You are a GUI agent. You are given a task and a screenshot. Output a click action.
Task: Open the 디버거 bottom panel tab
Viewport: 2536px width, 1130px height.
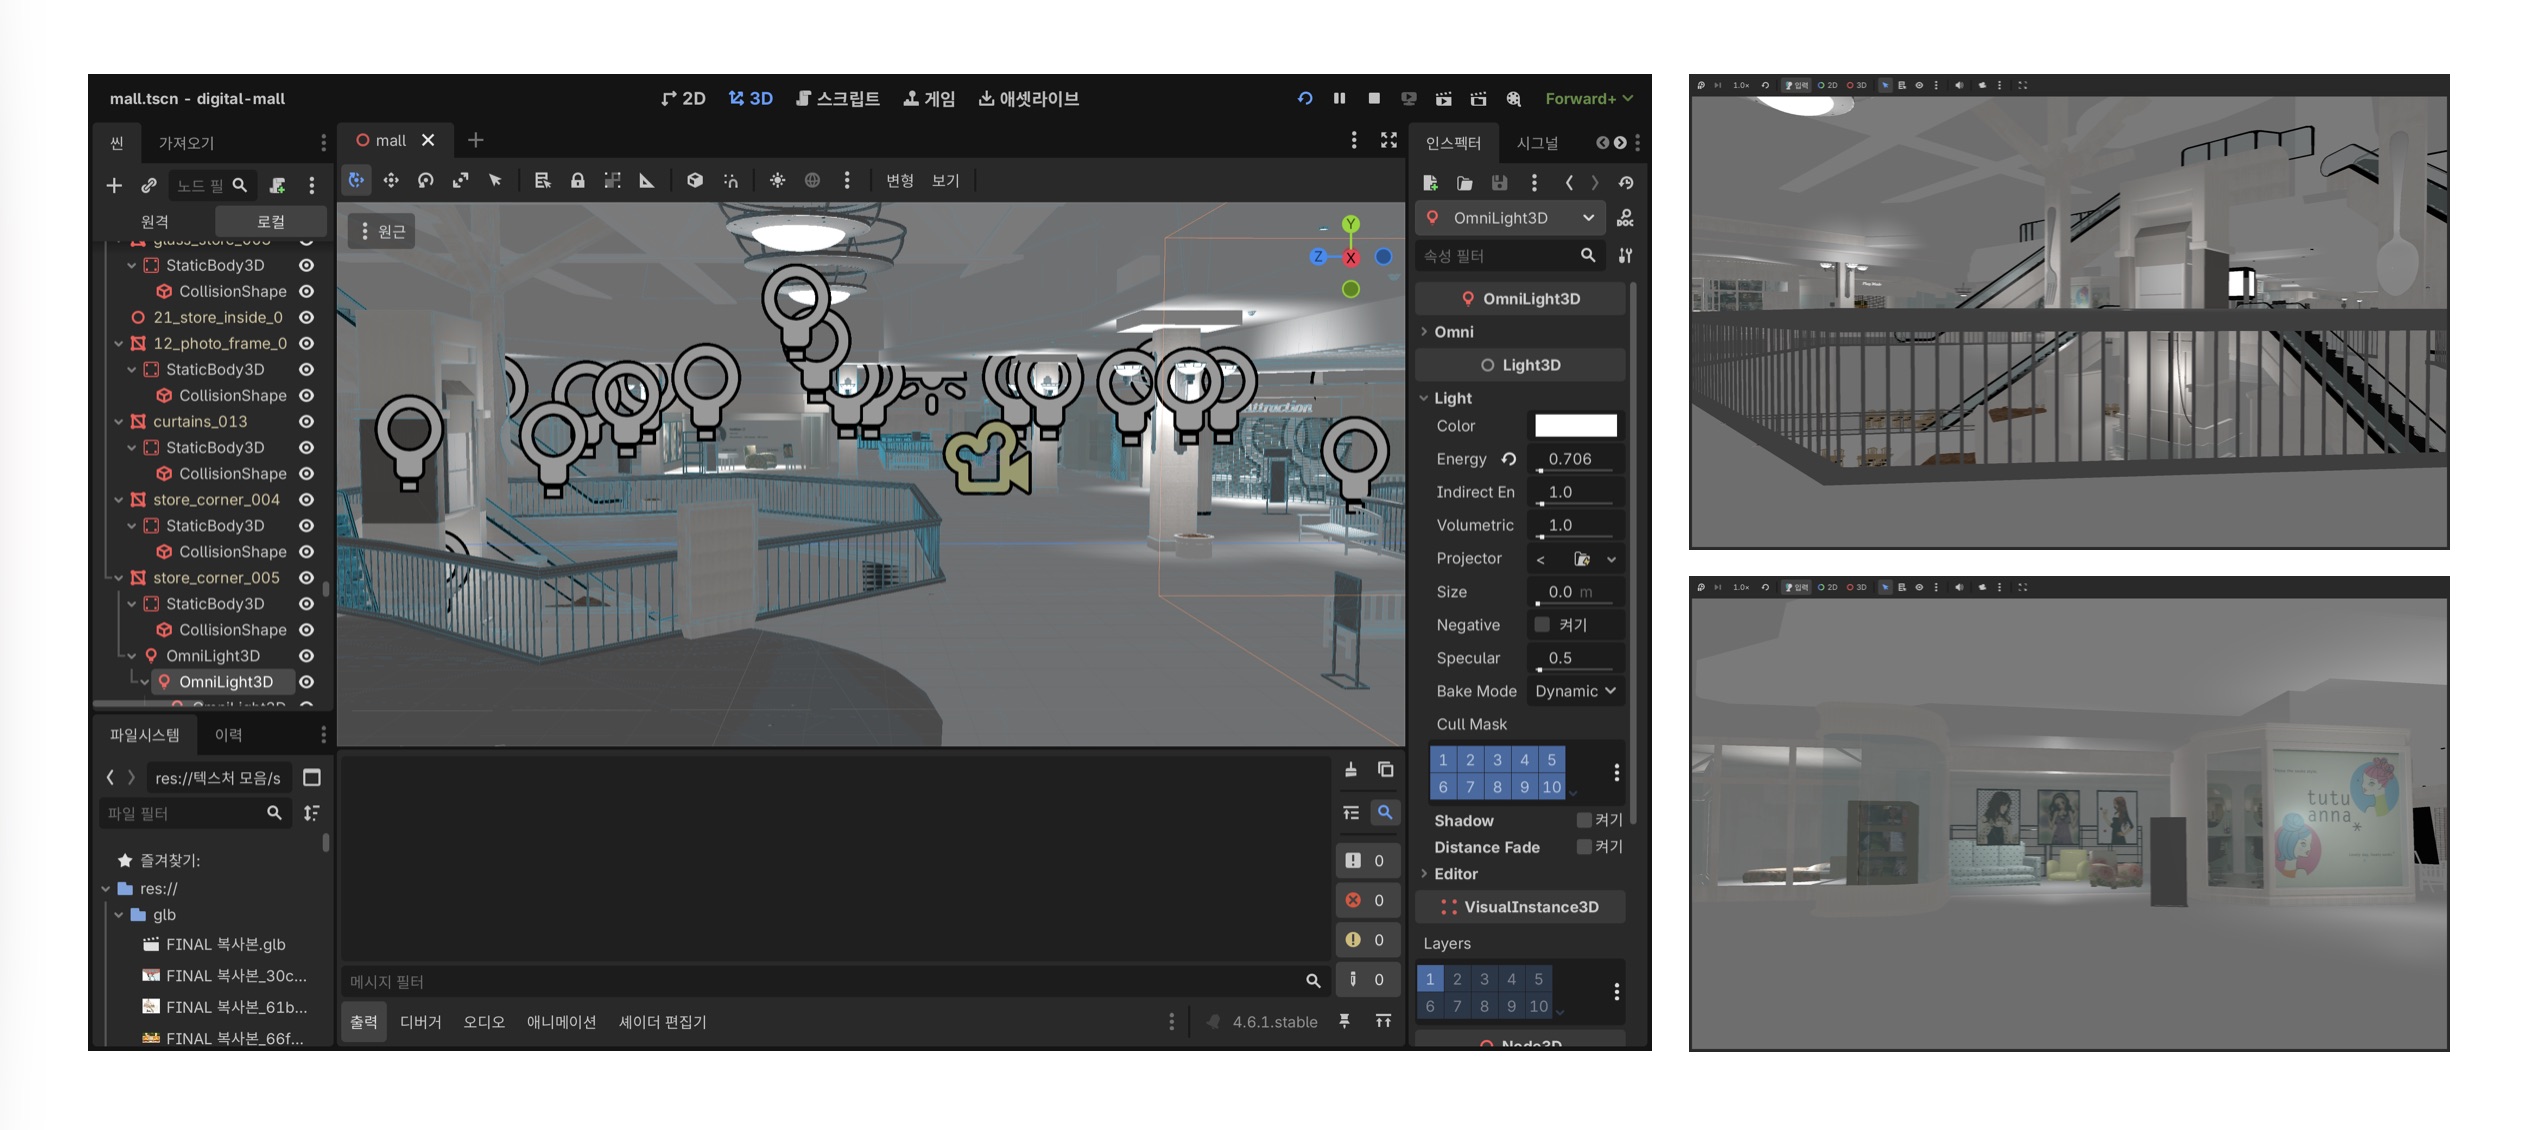coord(420,1022)
